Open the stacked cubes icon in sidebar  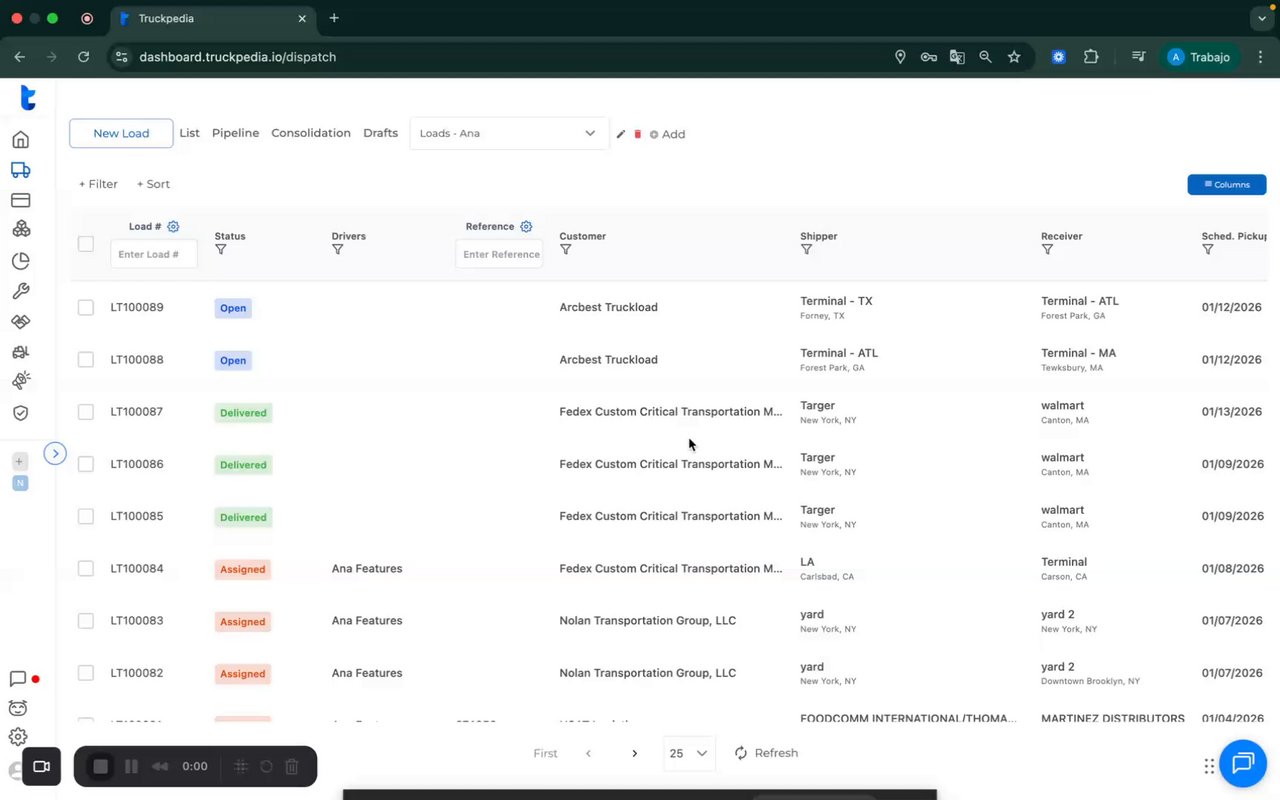[20, 229]
